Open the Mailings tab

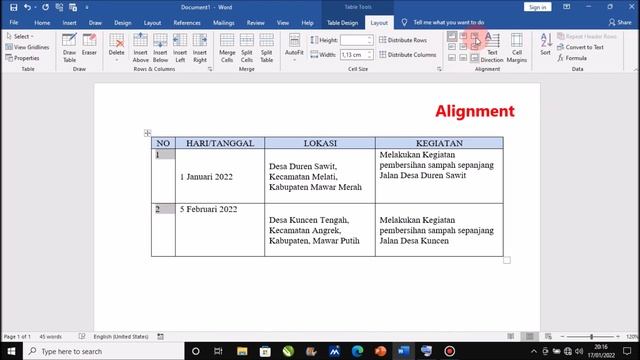224,23
